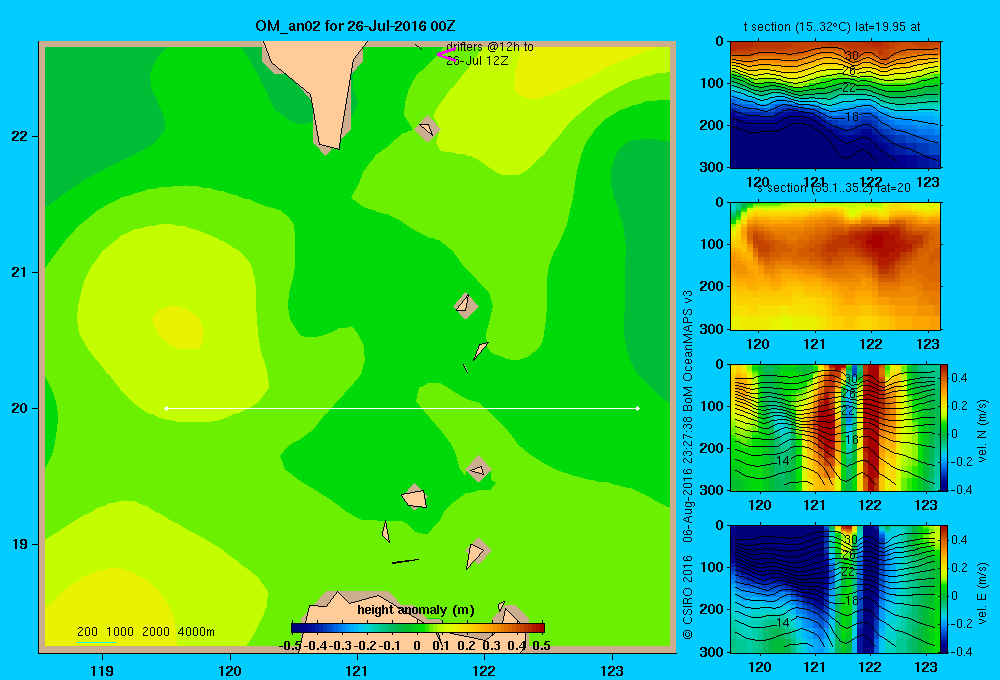Click the magenta drifter track marker
This screenshot has height=680, width=1000.
coord(446,54)
